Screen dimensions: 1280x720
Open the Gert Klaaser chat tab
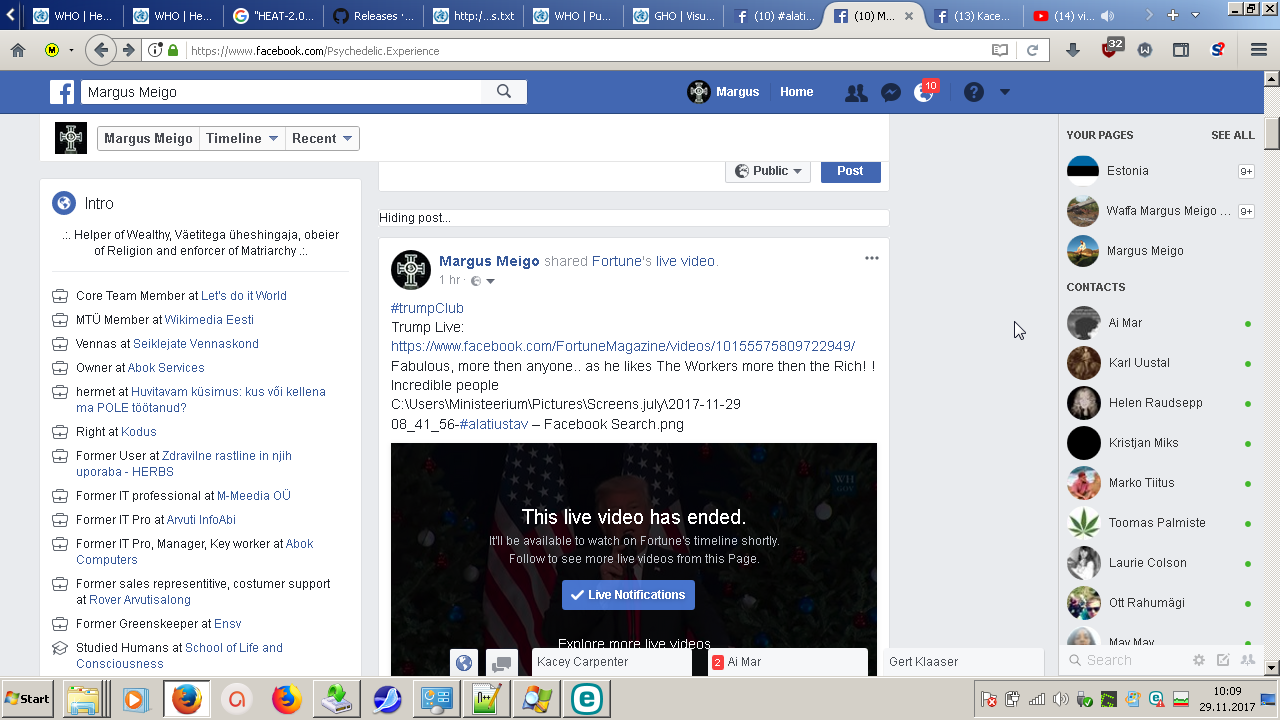click(x=963, y=662)
